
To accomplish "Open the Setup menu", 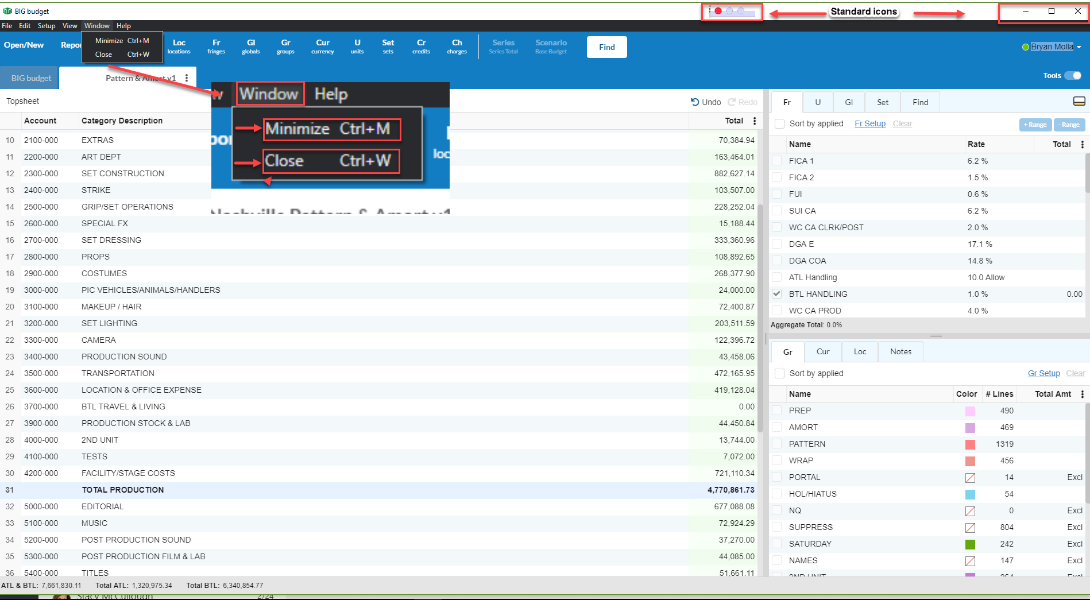I will tap(47, 26).
